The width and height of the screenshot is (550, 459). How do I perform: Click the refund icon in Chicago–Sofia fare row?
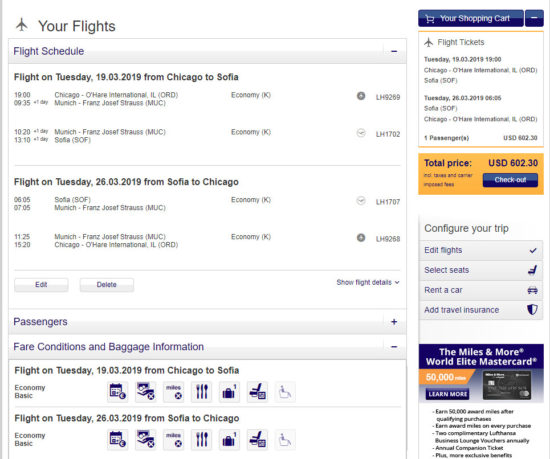[146, 392]
